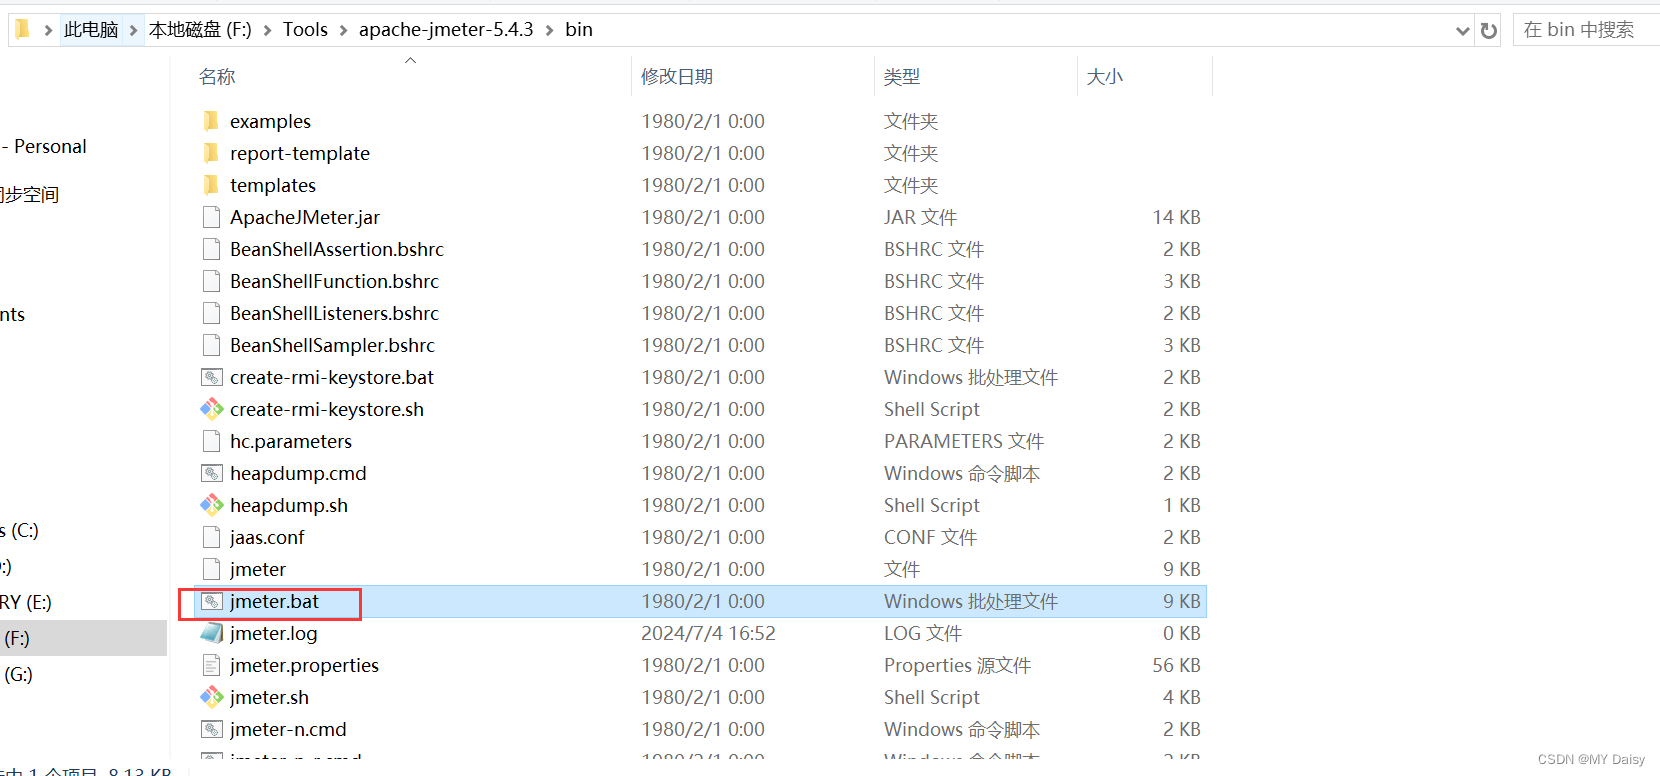Click the BeanShellFunction.bshrc file icon
This screenshot has width=1660, height=776.
pyautogui.click(x=211, y=281)
